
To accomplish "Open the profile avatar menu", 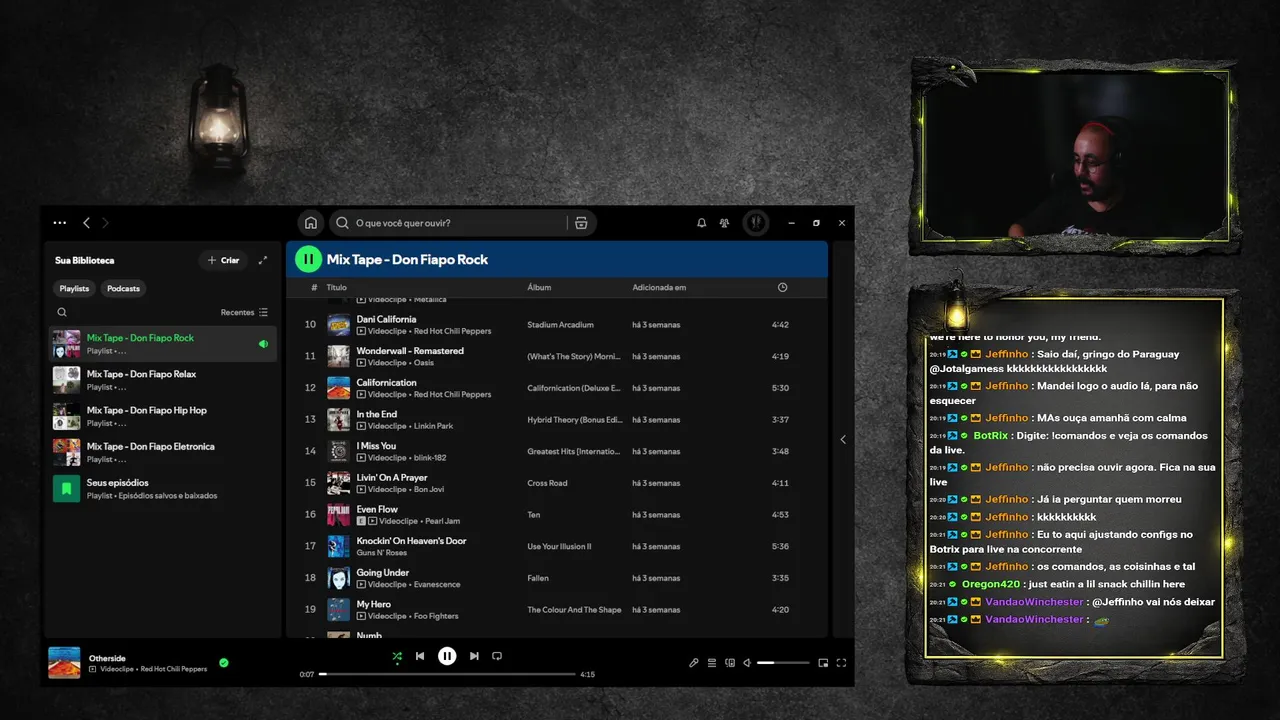I will 756,223.
